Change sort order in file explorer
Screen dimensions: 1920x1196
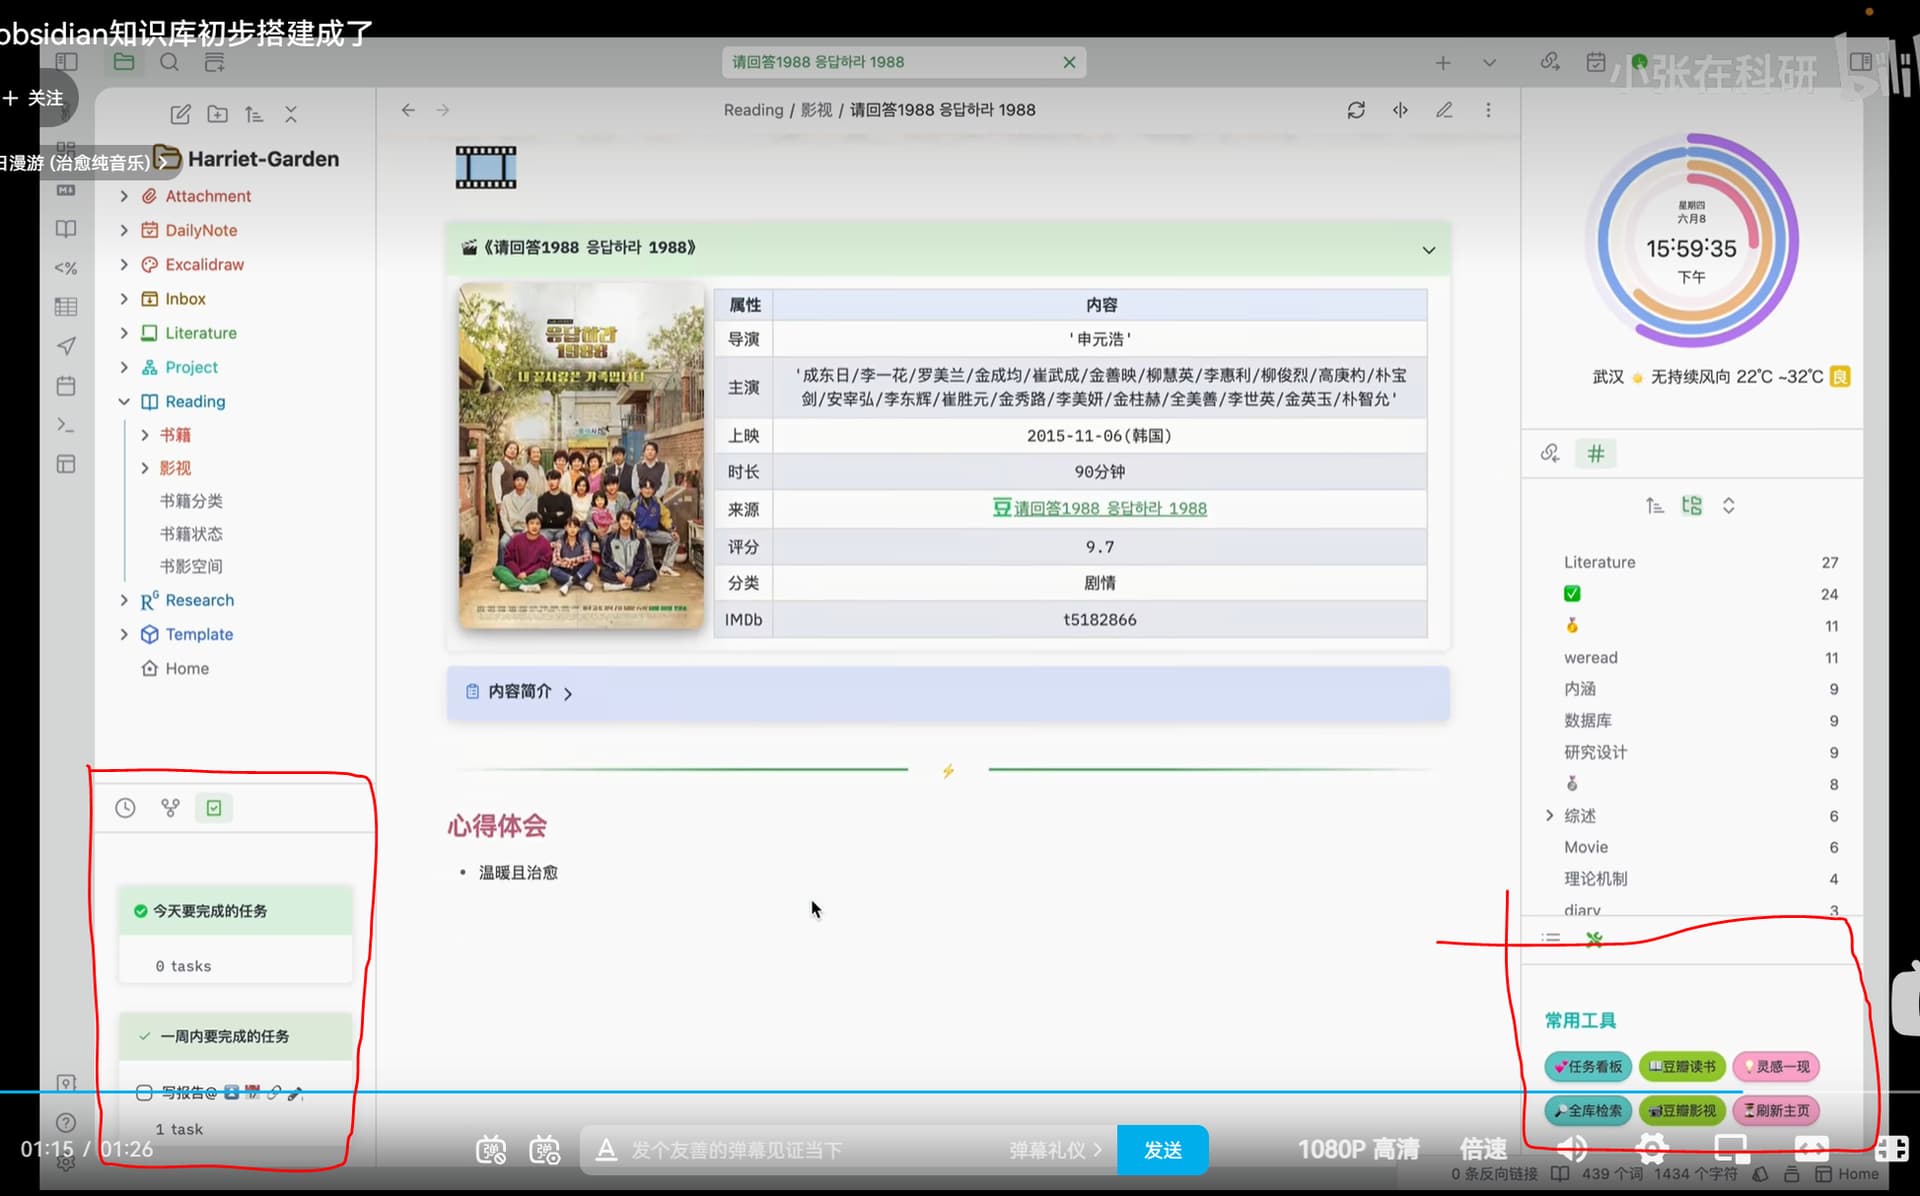pos(254,114)
